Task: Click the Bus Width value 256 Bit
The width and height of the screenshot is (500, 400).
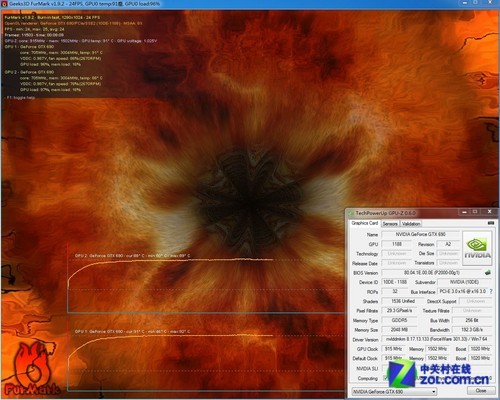Action: coord(472,320)
